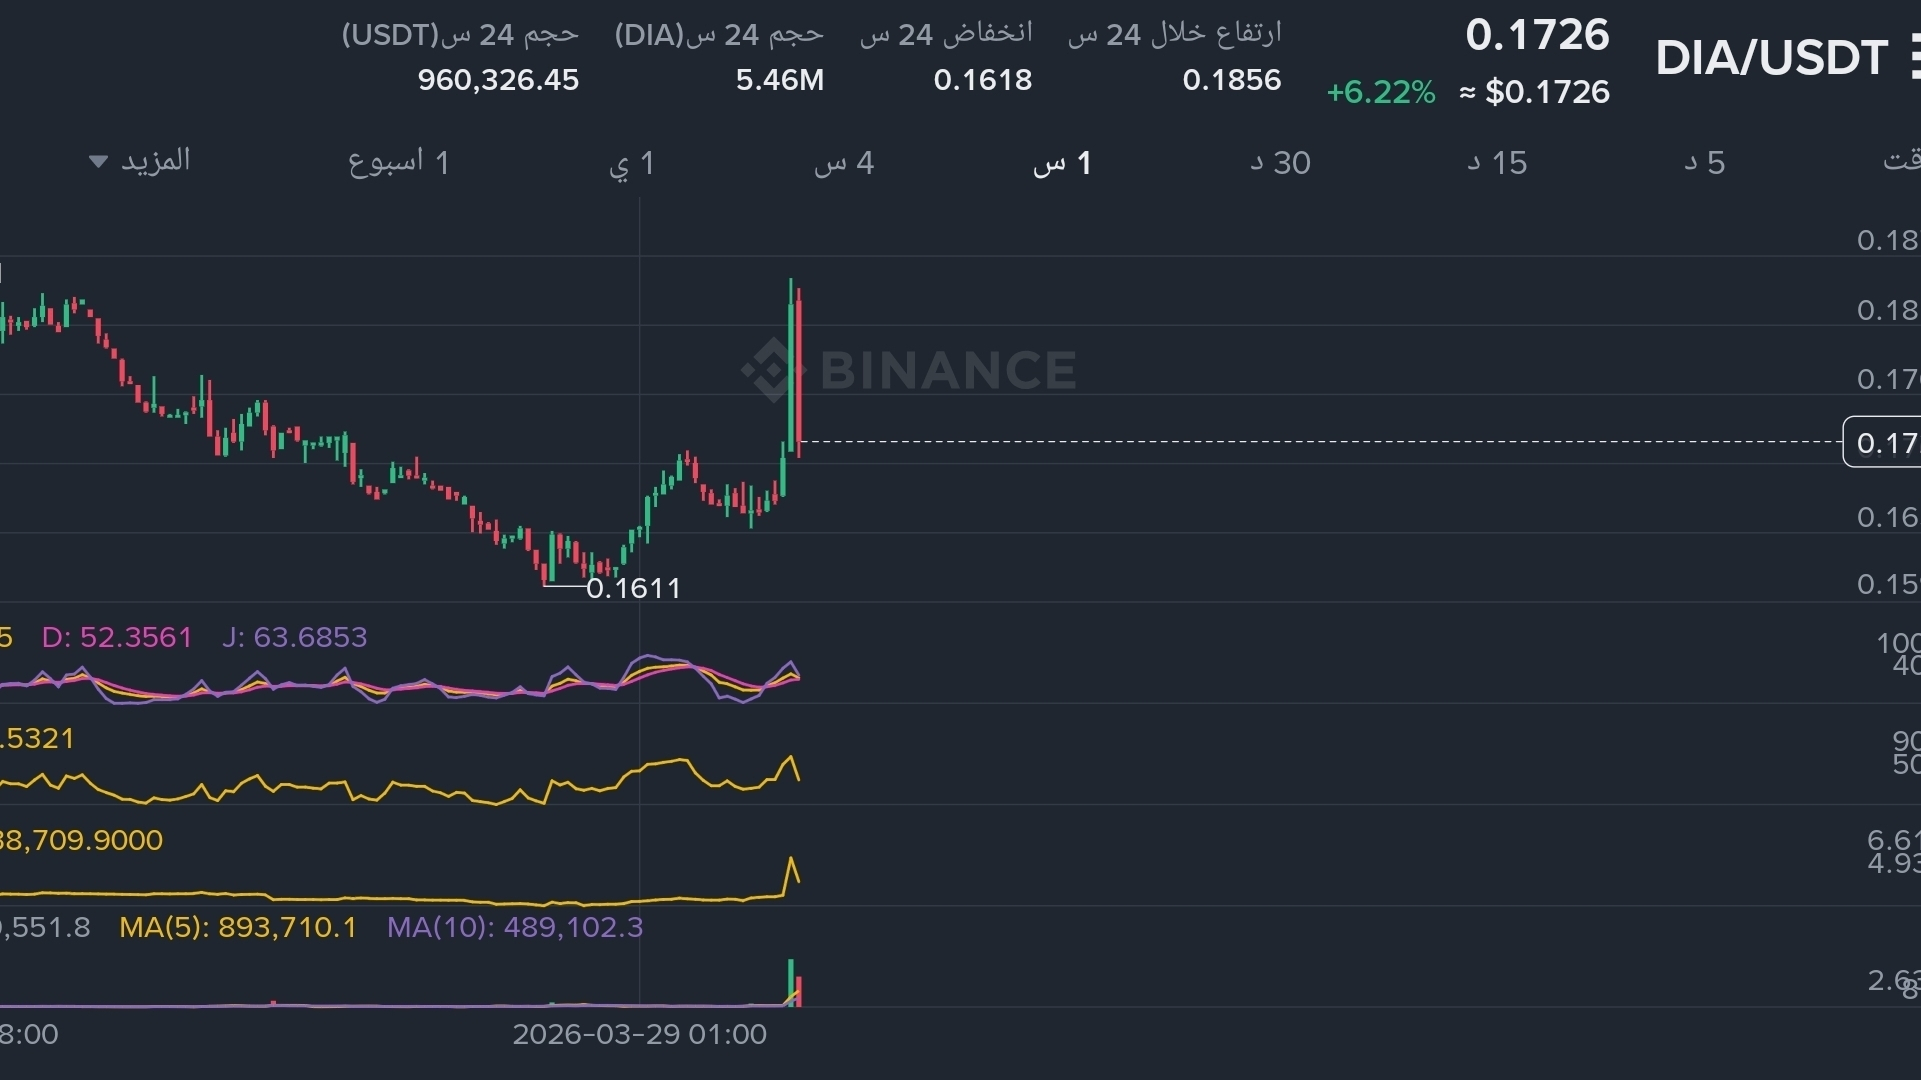Switch to the 30 د (30 minute) interval
1921x1080 pixels.
click(x=1280, y=163)
